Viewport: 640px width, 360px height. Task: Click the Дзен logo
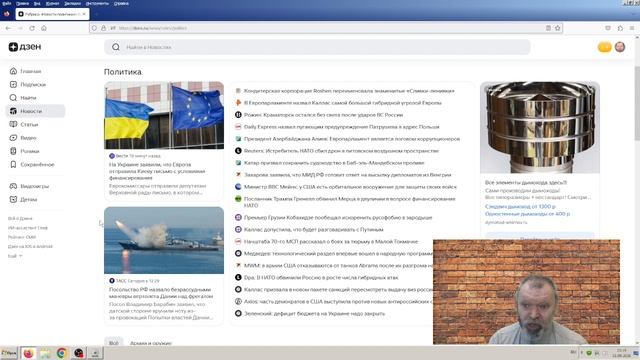25,47
